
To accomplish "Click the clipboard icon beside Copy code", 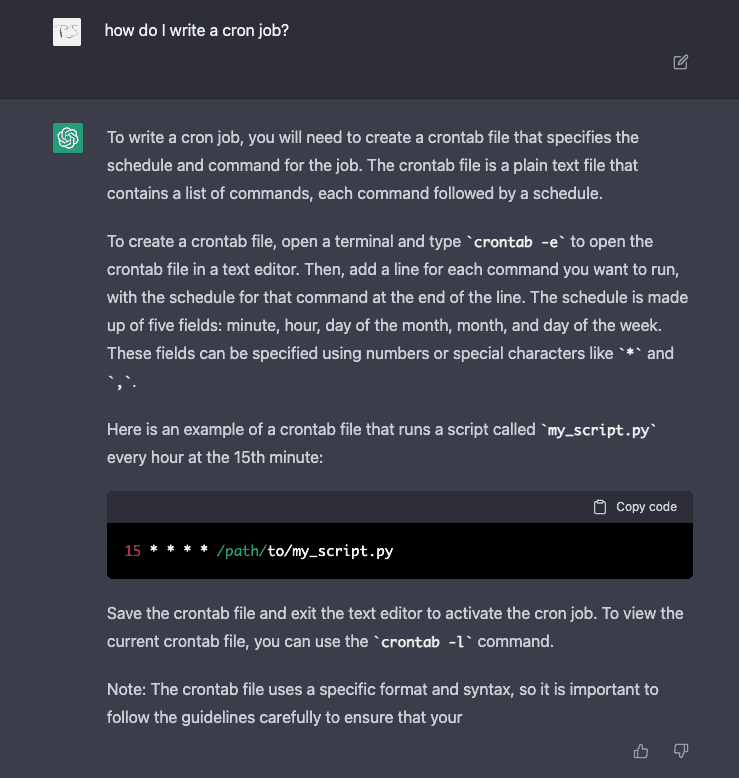I will [x=600, y=507].
